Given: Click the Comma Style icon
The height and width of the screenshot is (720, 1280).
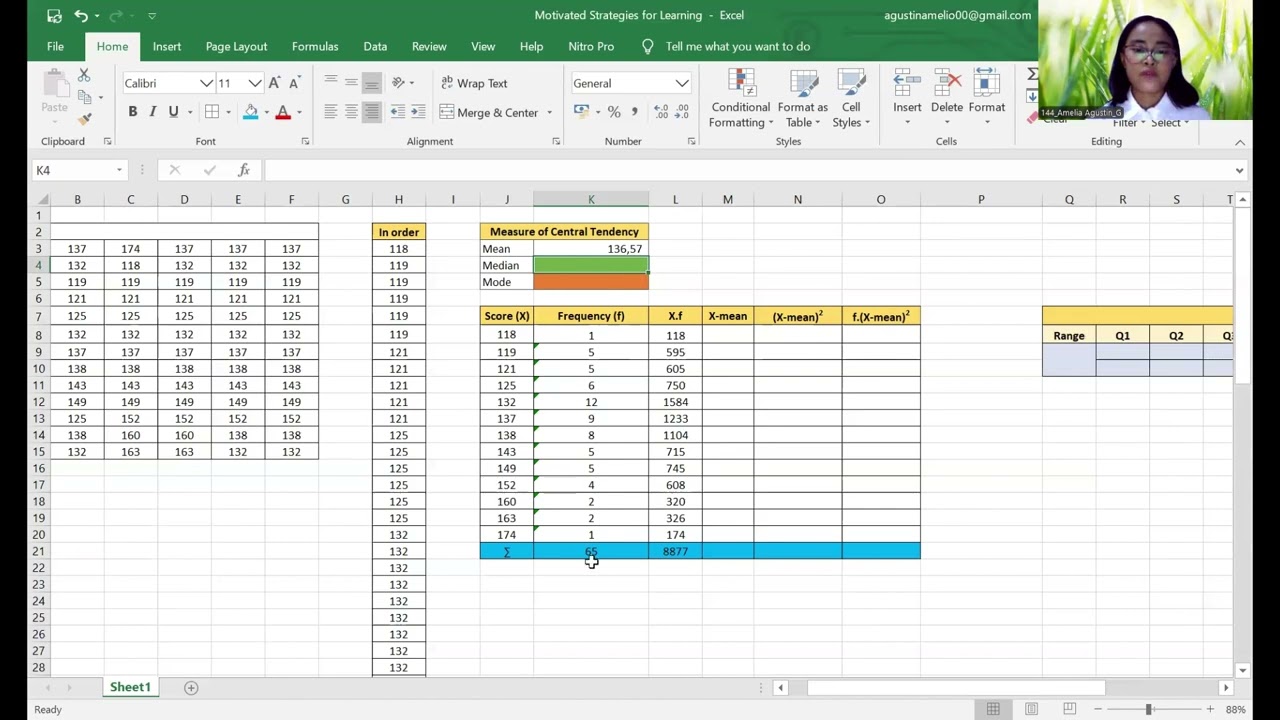Looking at the screenshot, I should 634,112.
